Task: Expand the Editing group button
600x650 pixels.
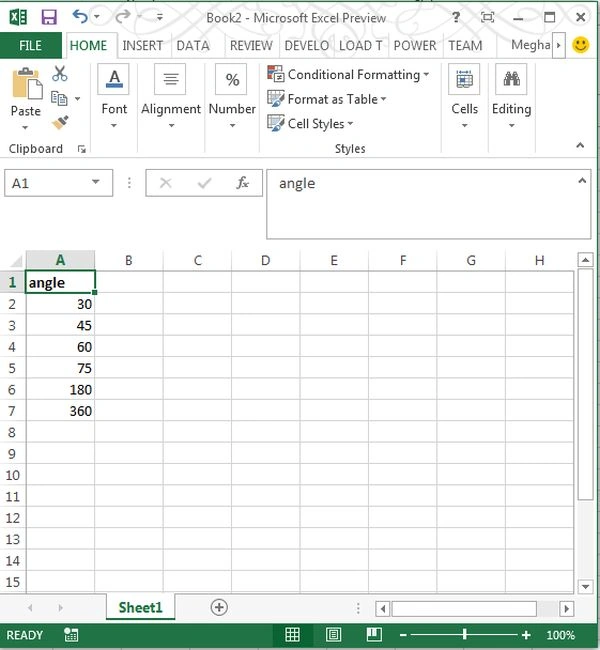Action: (511, 96)
